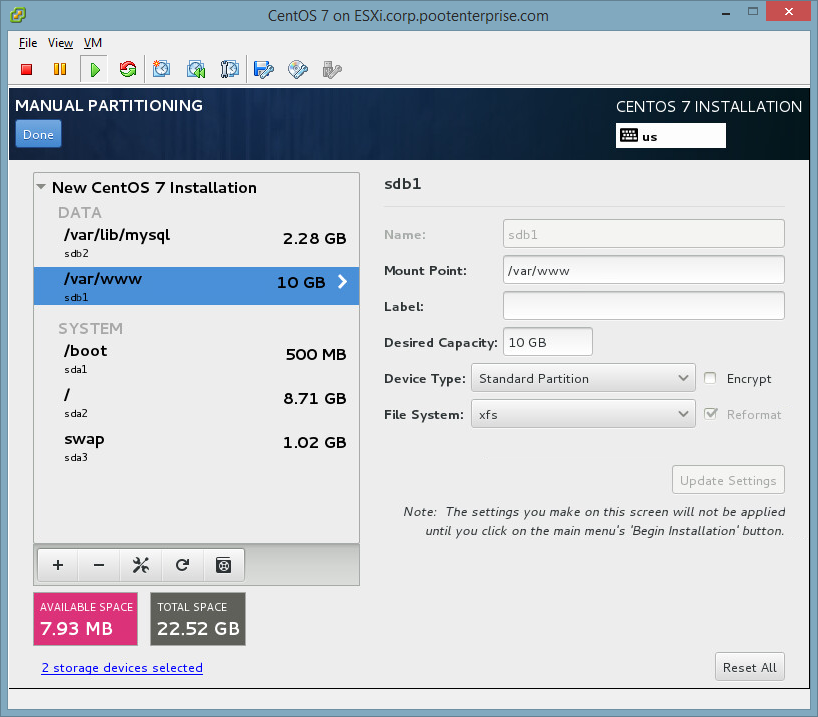
Task: Click the Desired Capacity input field
Action: click(547, 342)
